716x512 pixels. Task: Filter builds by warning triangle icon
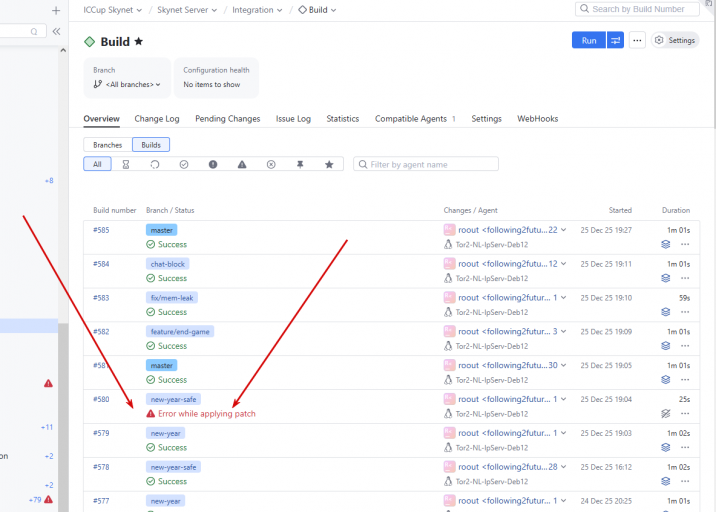pyautogui.click(x=242, y=164)
